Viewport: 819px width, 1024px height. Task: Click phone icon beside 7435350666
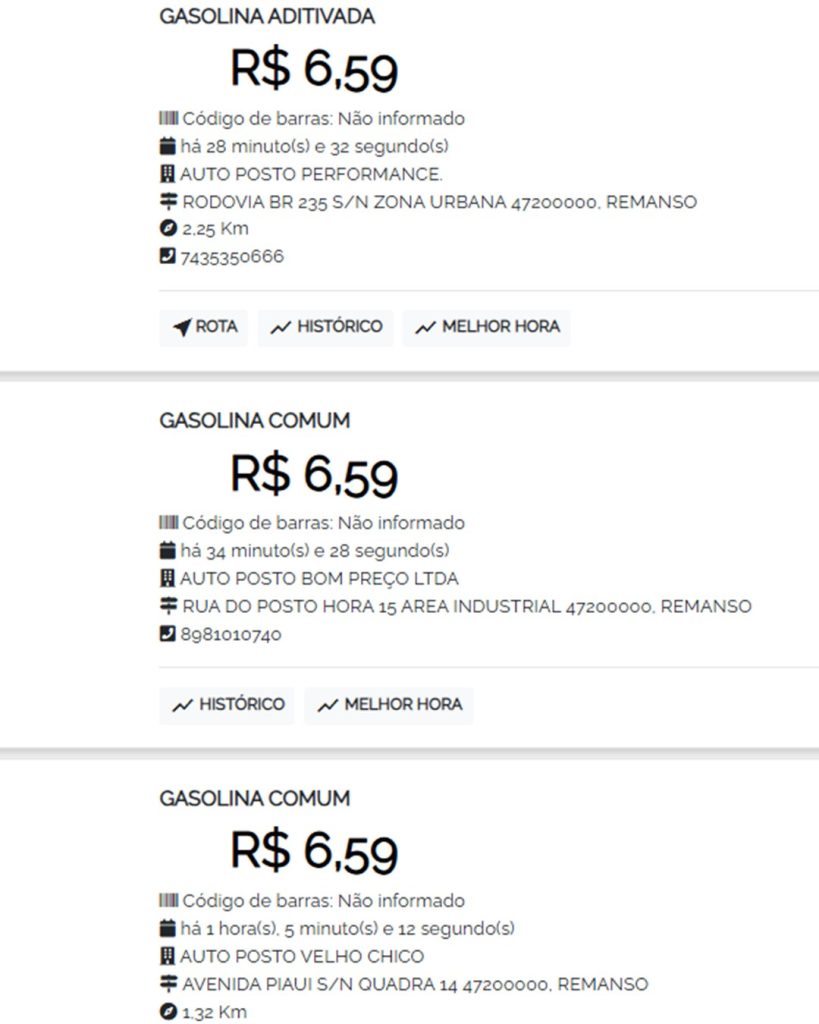coord(168,256)
